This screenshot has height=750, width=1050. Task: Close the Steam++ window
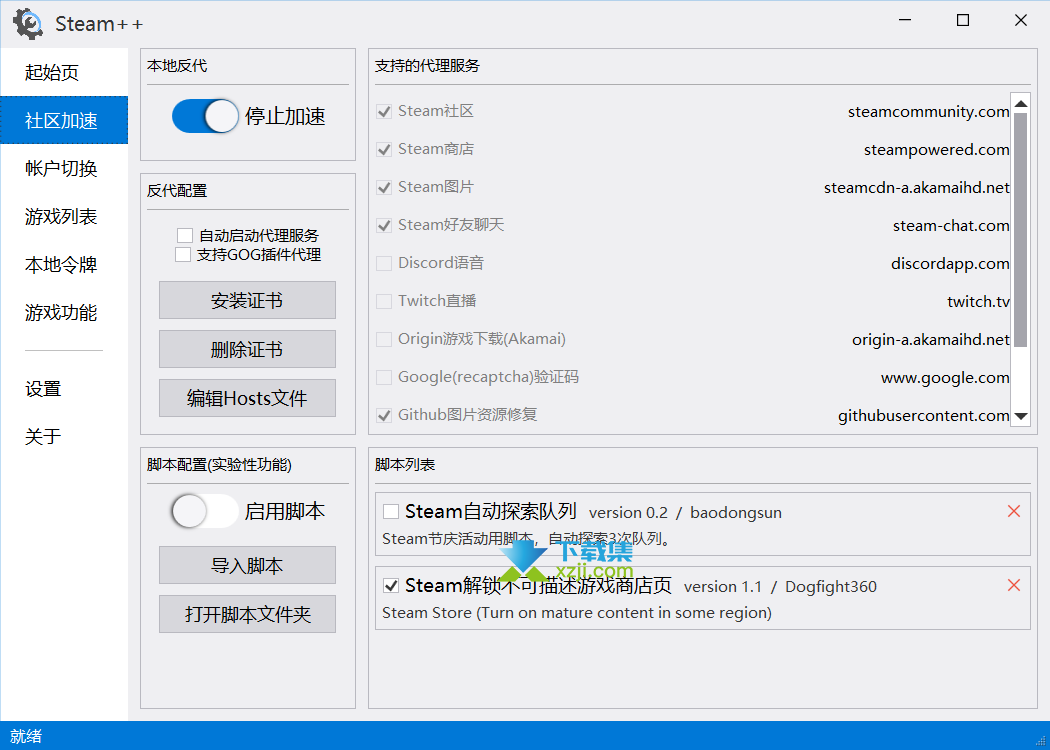coord(1021,21)
